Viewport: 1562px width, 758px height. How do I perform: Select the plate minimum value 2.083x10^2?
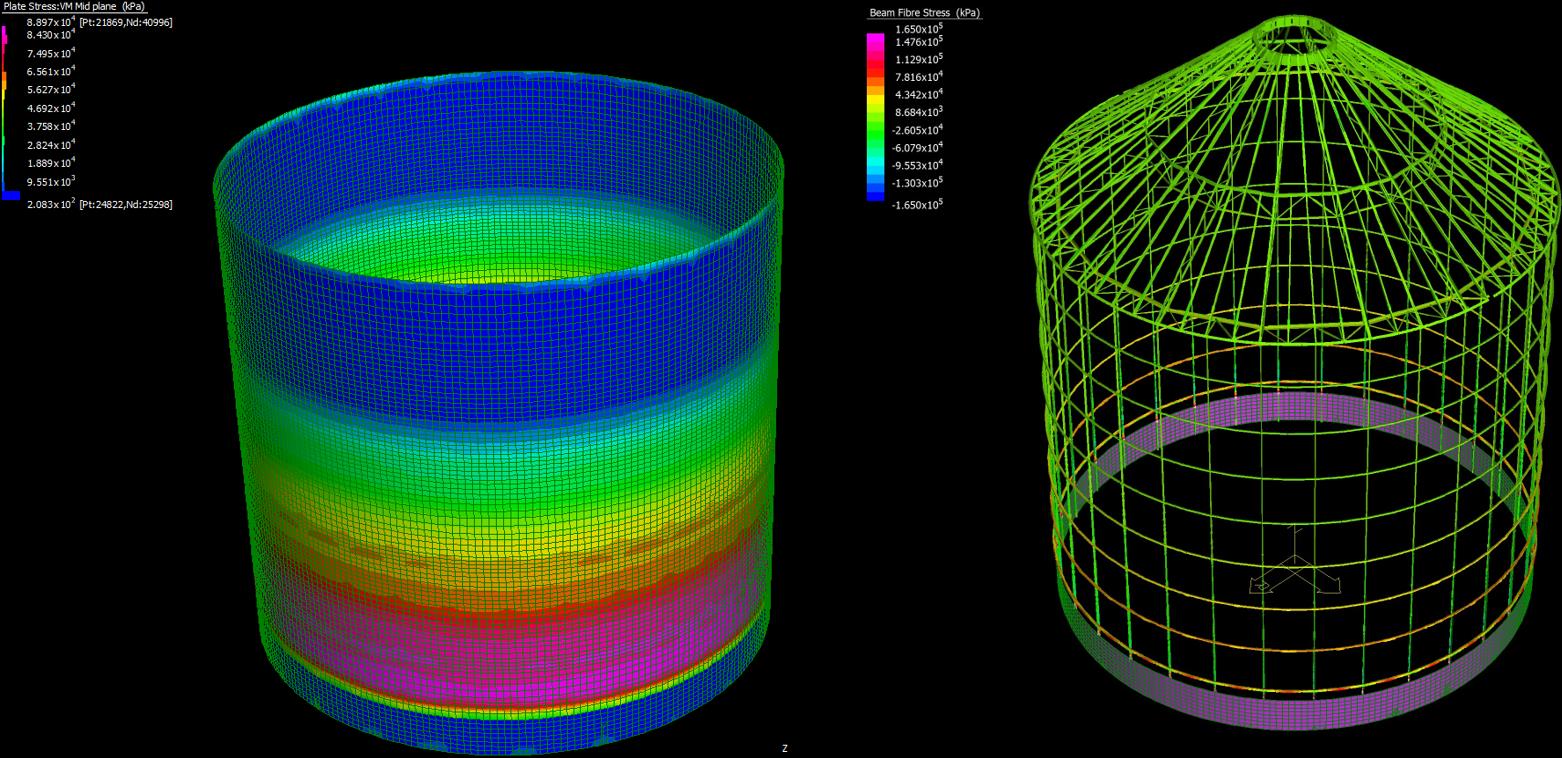(x=51, y=203)
